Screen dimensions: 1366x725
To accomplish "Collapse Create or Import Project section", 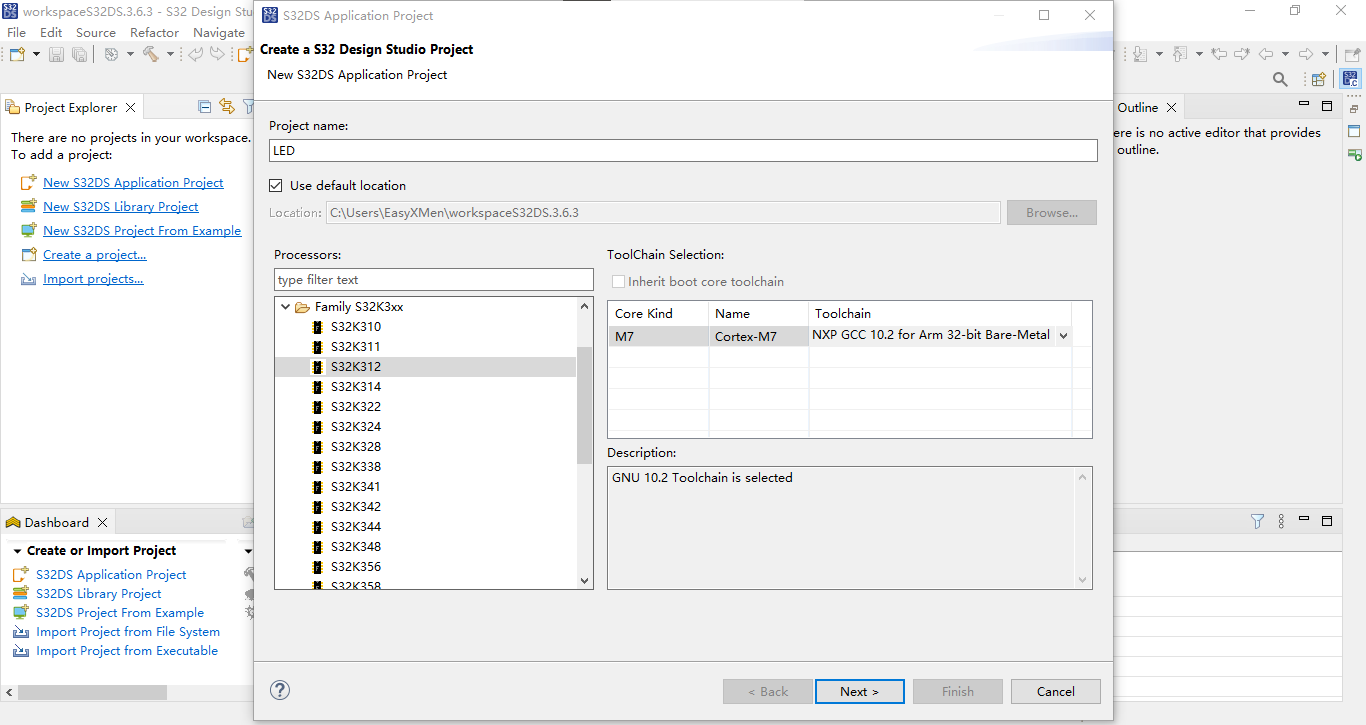I will 17,551.
